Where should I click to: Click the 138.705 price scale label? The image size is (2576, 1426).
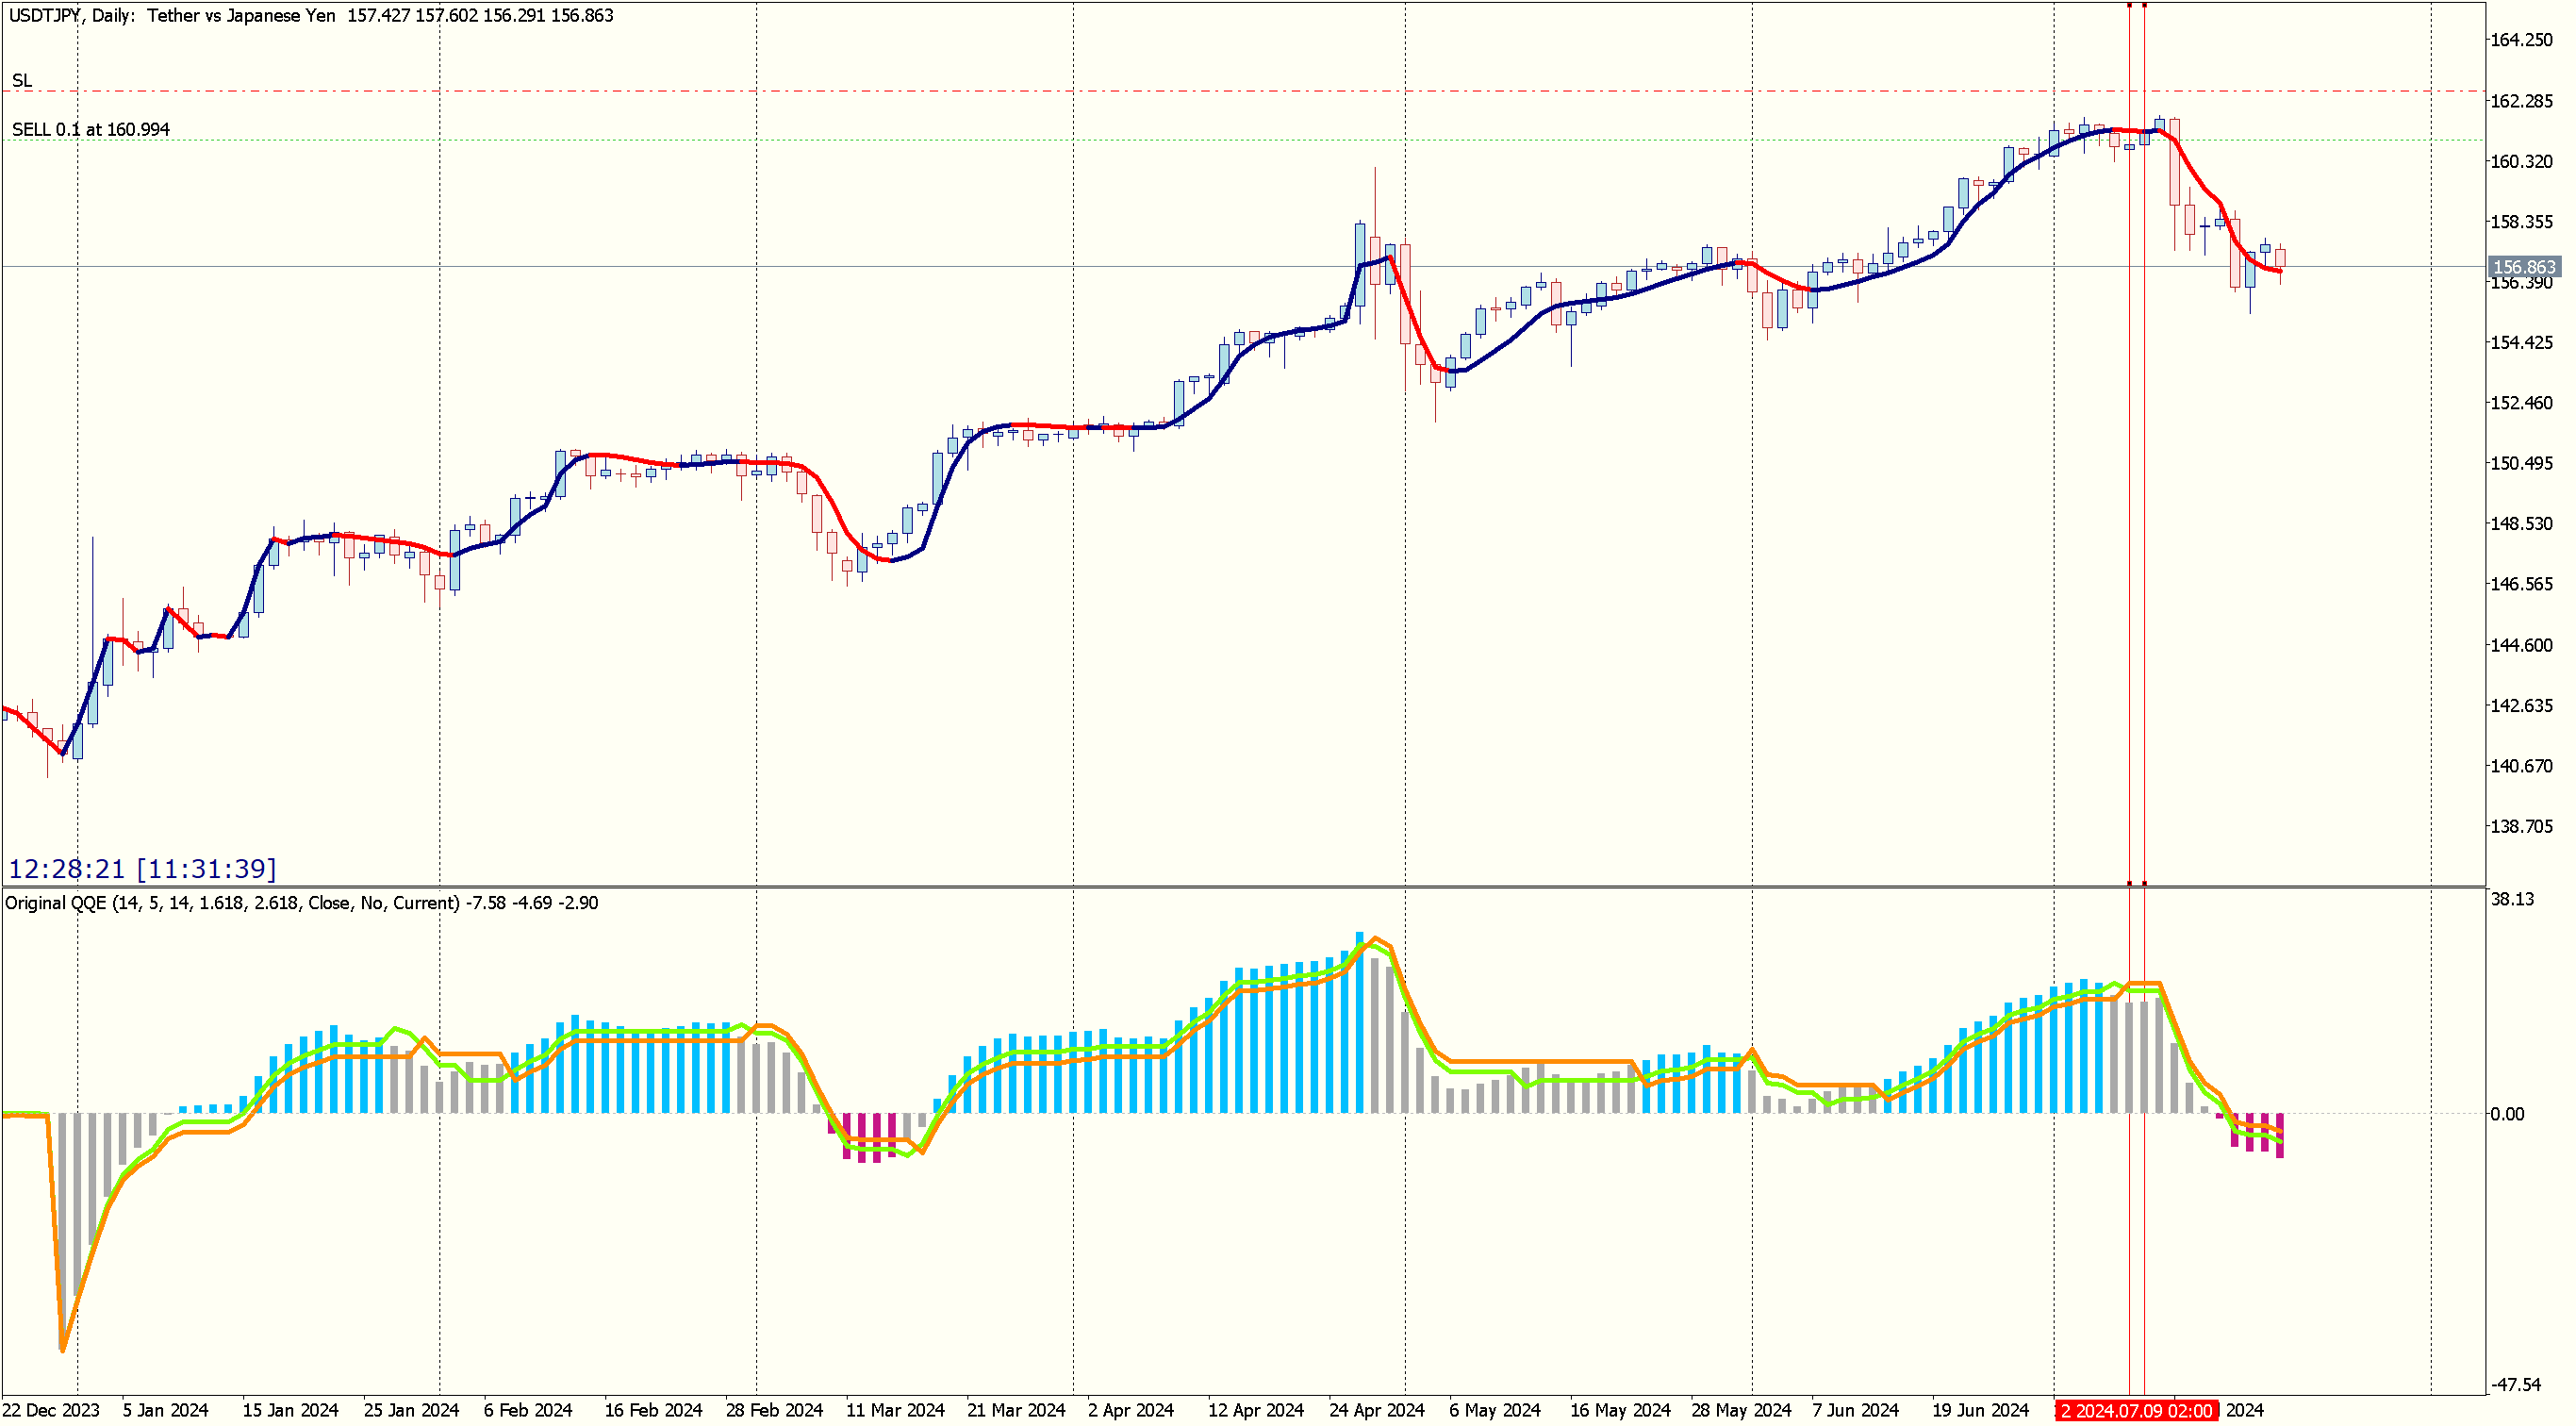tap(2521, 827)
